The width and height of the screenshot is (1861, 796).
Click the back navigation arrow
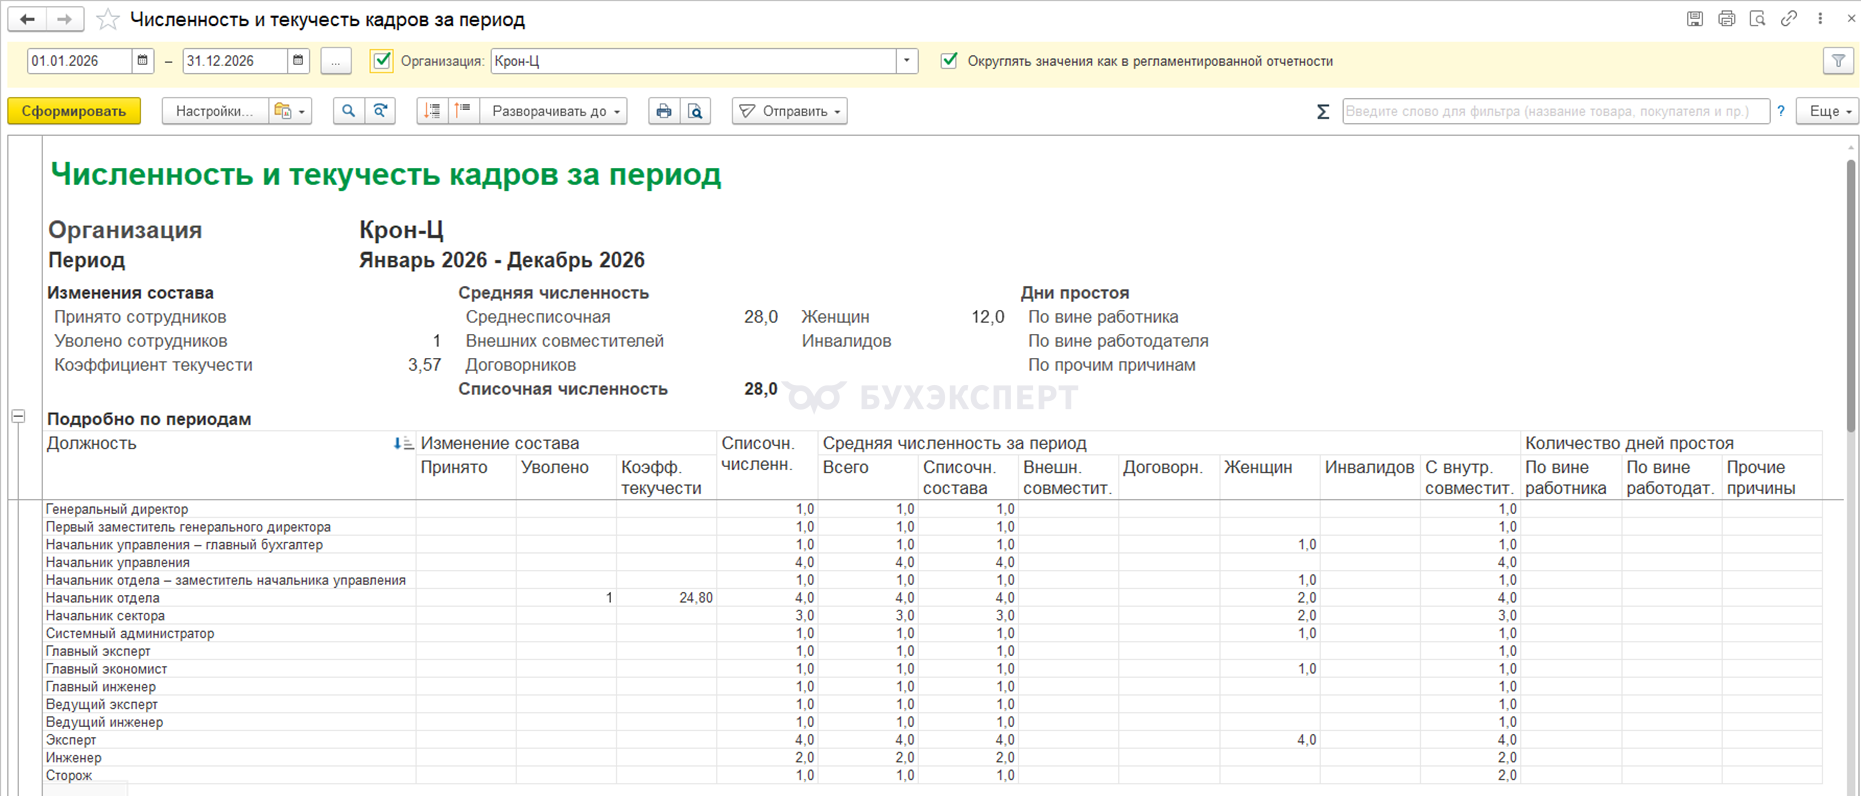[x=27, y=19]
